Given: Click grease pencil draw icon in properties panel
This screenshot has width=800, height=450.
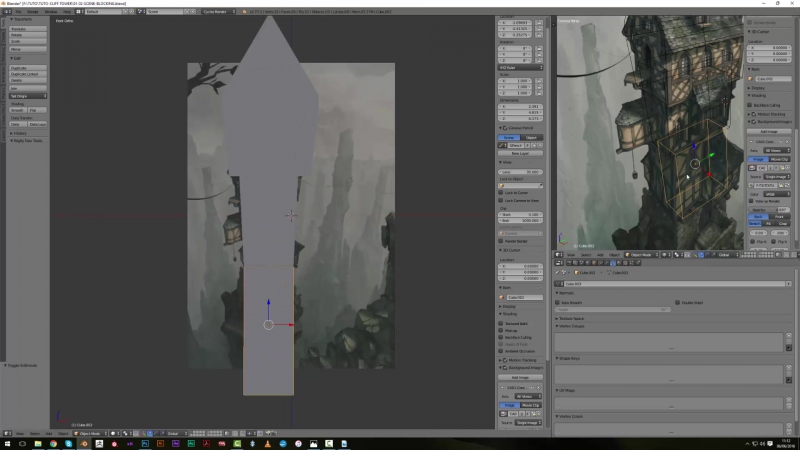Looking at the screenshot, I should 502,145.
